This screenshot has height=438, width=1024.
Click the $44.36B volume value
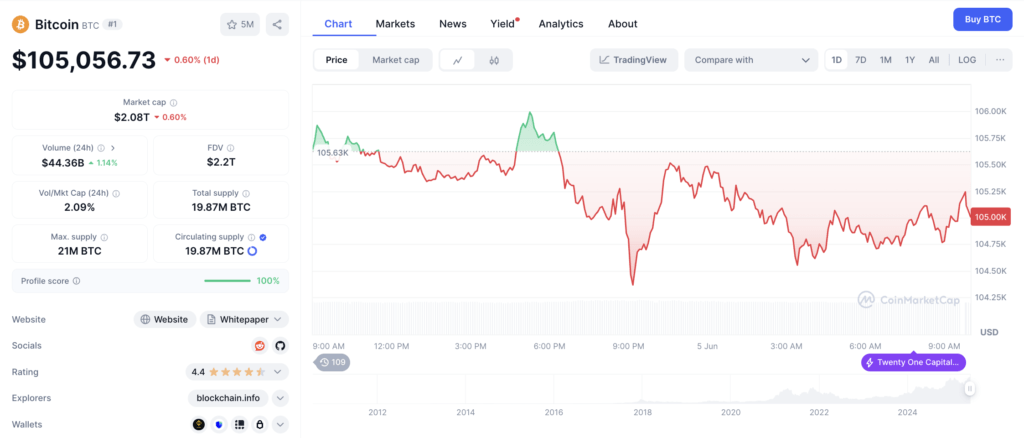point(63,163)
